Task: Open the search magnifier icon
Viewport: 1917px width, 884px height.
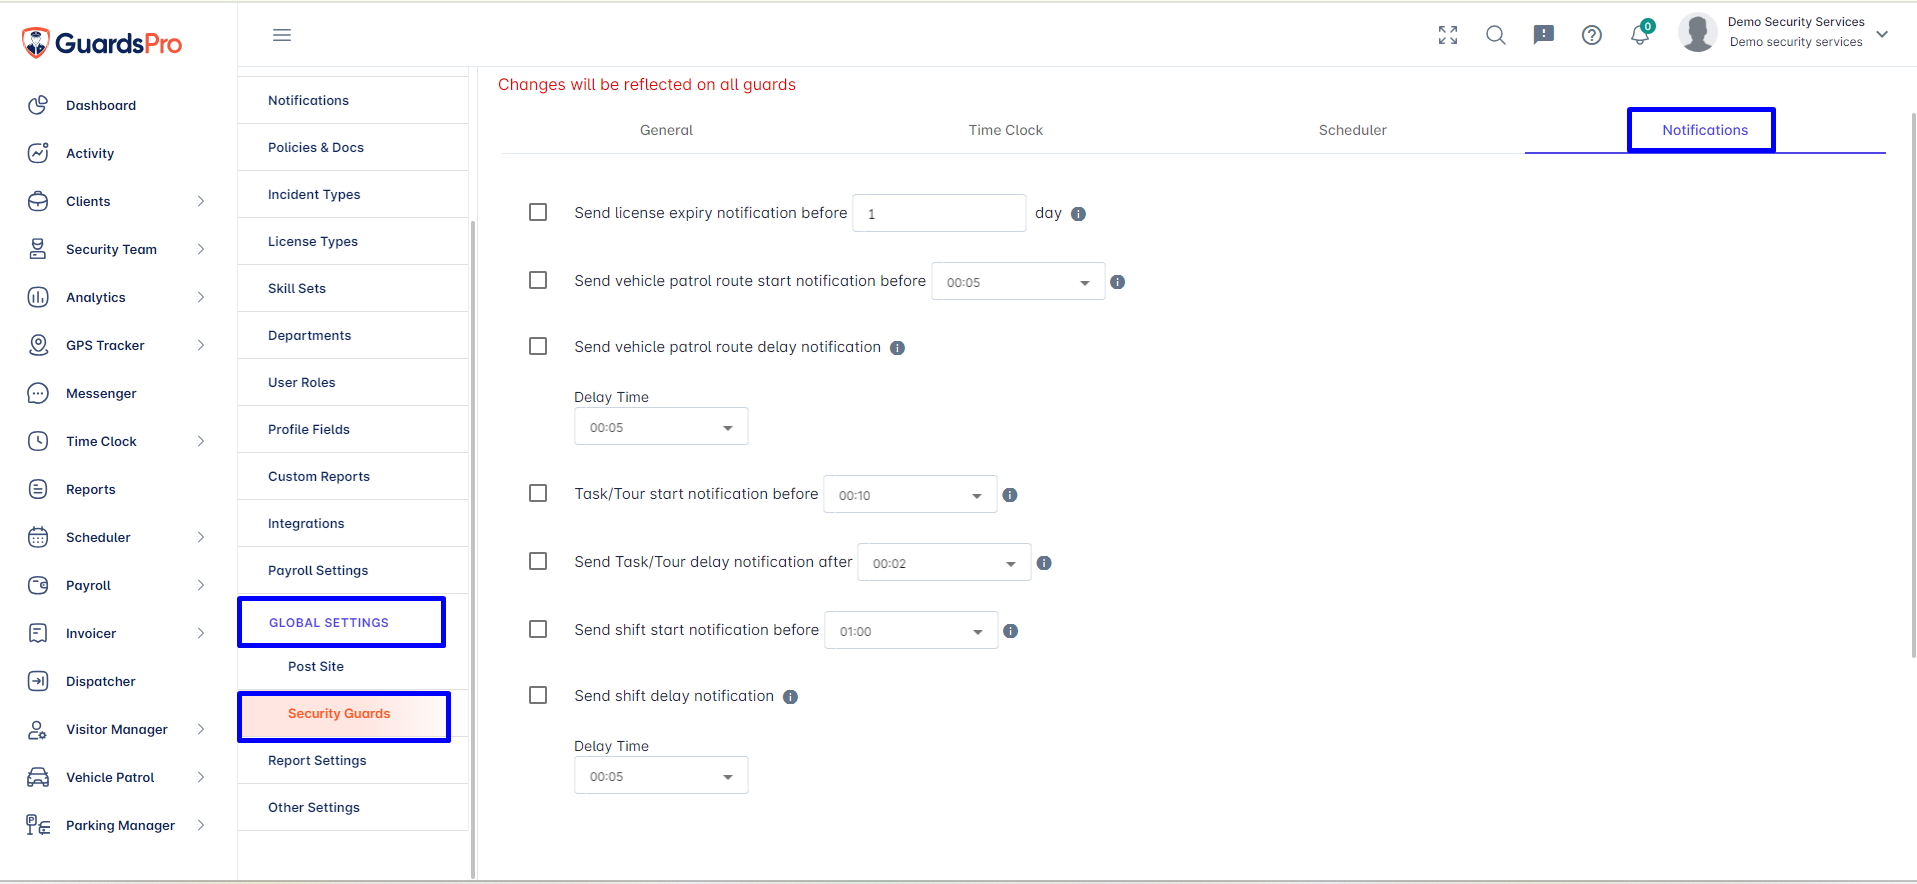Action: pyautogui.click(x=1496, y=35)
